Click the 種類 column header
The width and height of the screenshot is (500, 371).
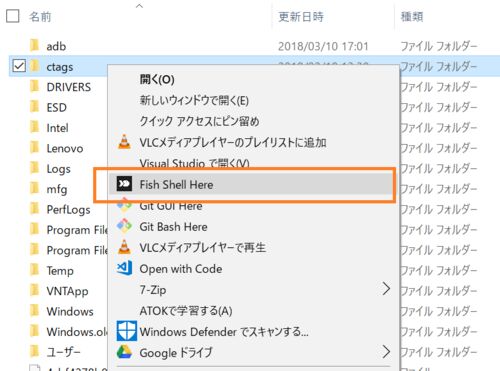tap(412, 16)
